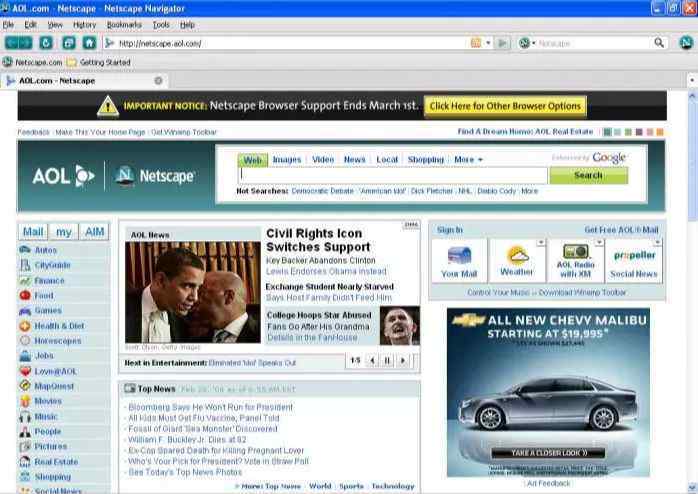Click the AOL web search input field
This screenshot has width=698, height=494.
pos(393,175)
